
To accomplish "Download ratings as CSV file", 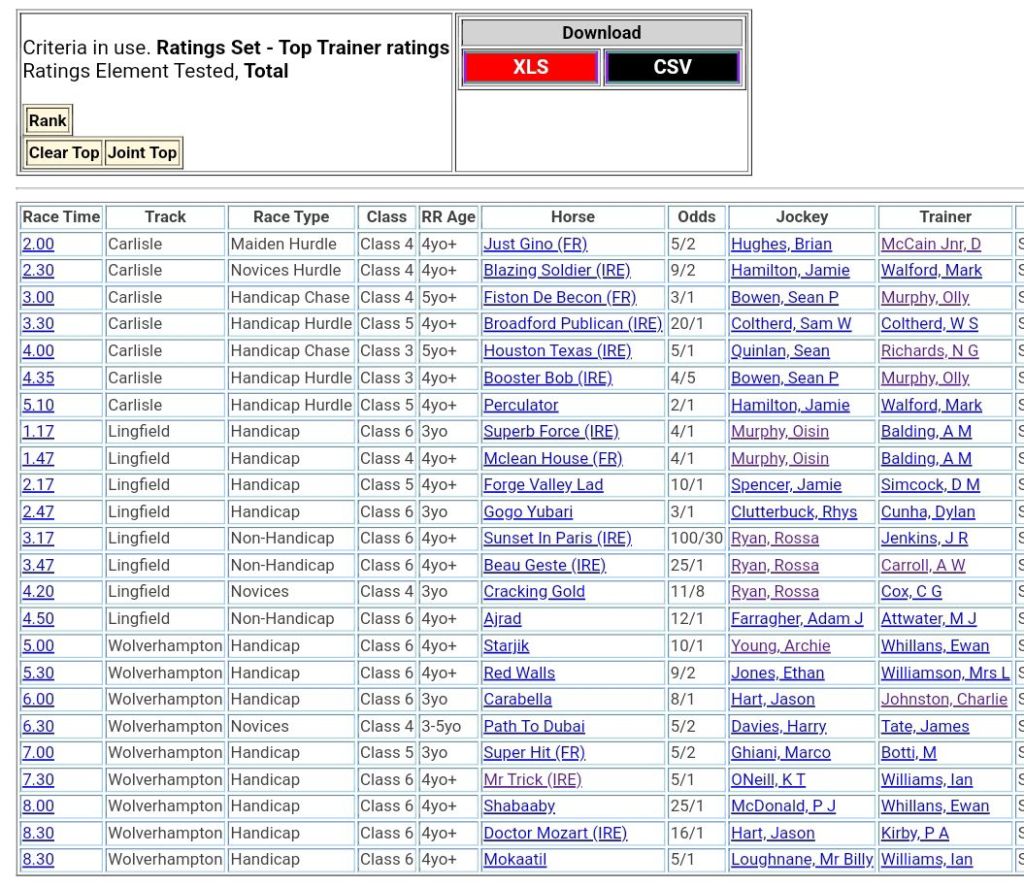I will coord(672,67).
